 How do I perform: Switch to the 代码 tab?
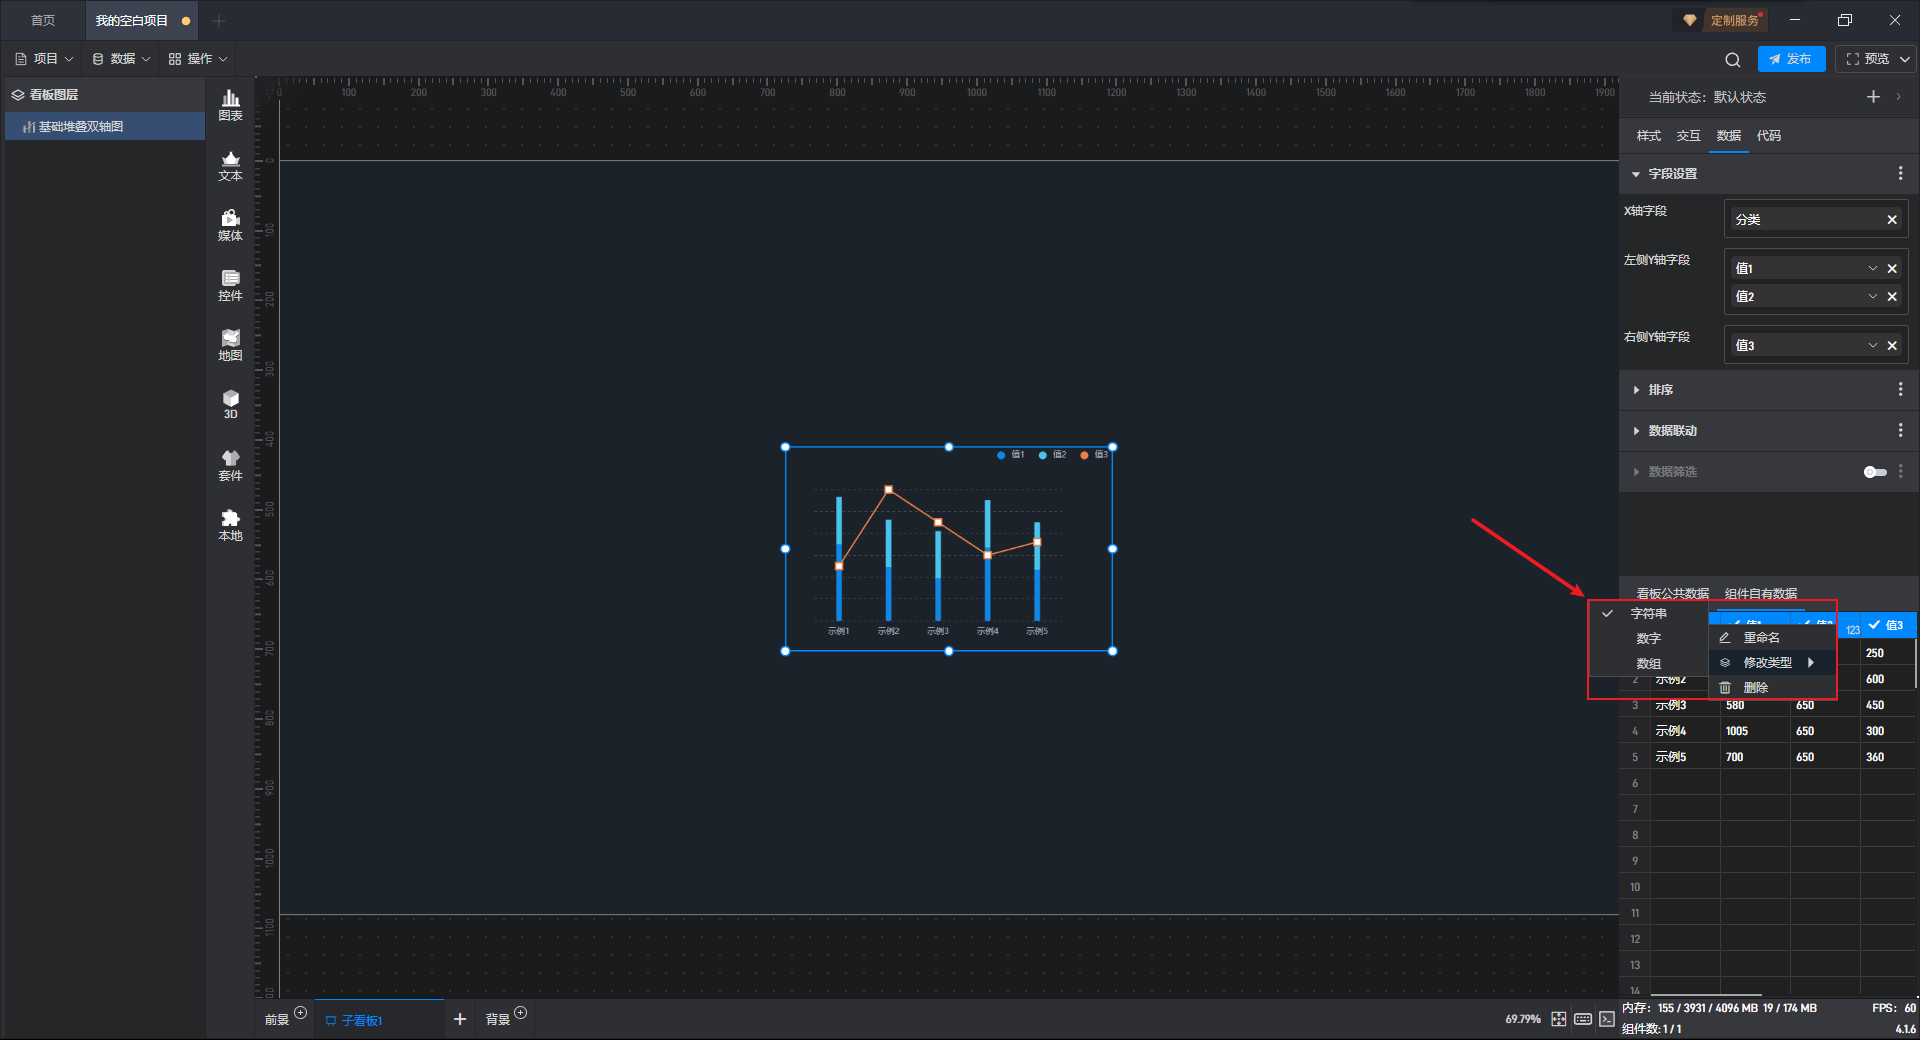pyautogui.click(x=1768, y=136)
